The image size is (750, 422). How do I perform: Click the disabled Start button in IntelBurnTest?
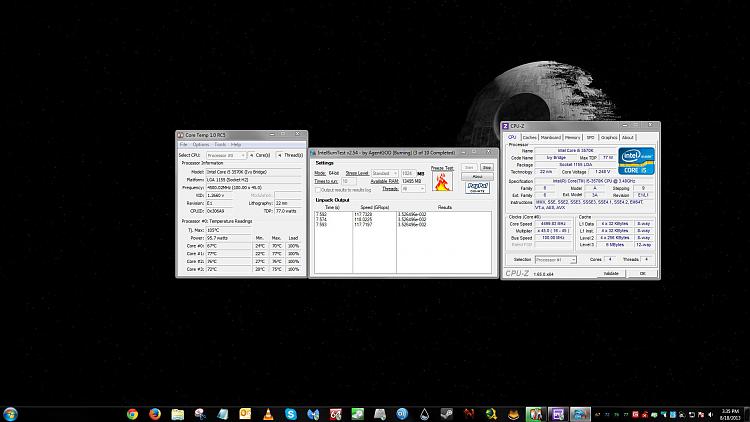[469, 167]
